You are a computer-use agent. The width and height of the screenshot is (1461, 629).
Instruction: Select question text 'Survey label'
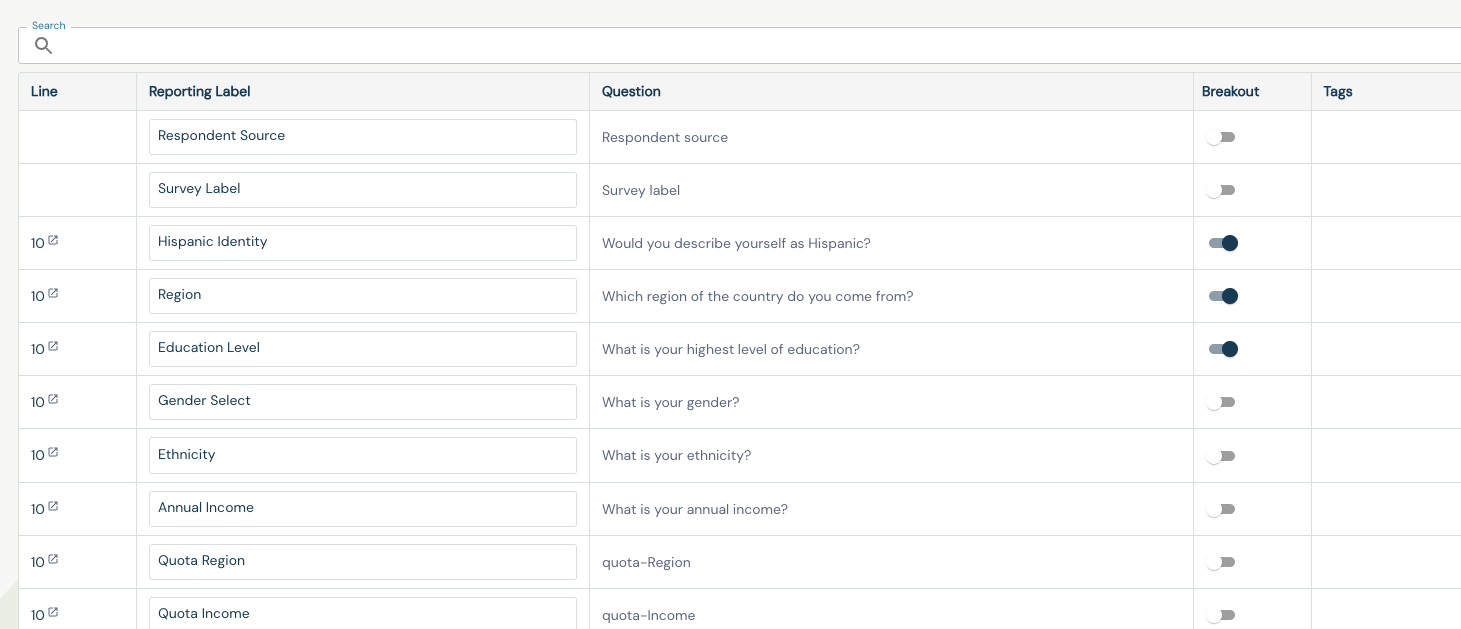pos(641,190)
